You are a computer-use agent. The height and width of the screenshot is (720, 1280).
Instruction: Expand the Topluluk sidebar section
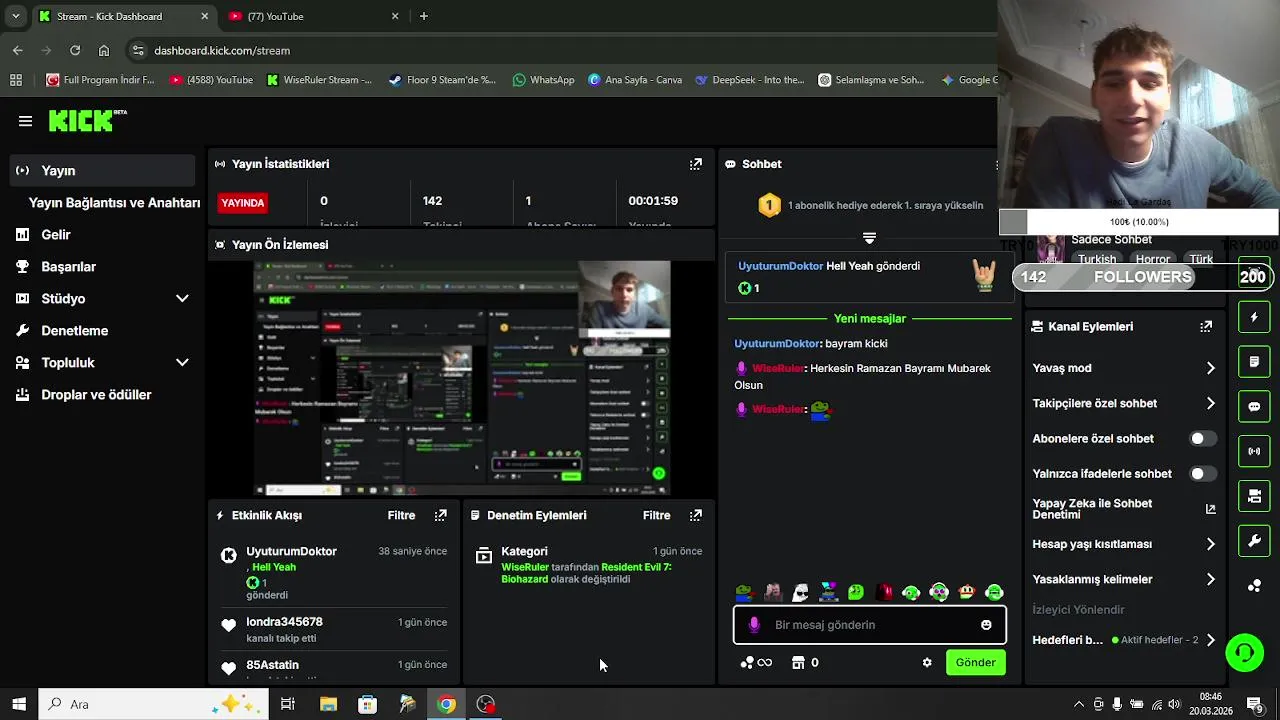182,362
